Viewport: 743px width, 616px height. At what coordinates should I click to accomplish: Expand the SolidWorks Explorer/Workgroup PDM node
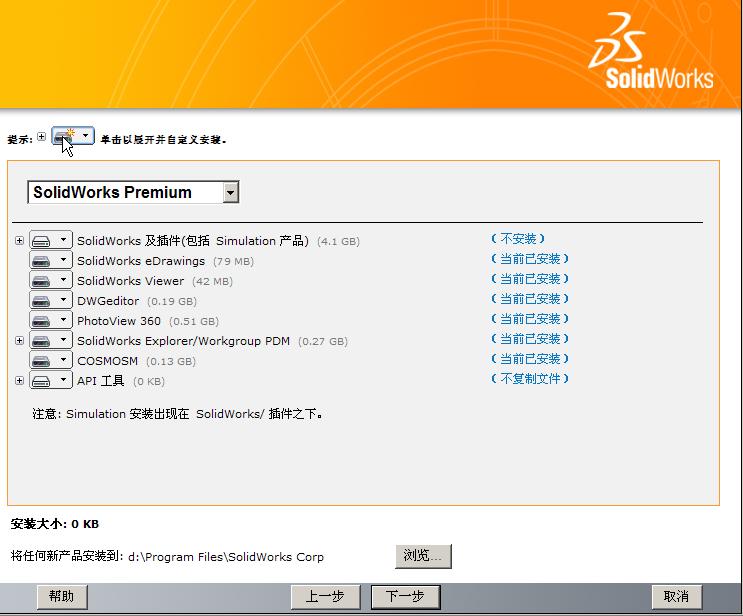pyautogui.click(x=19, y=341)
